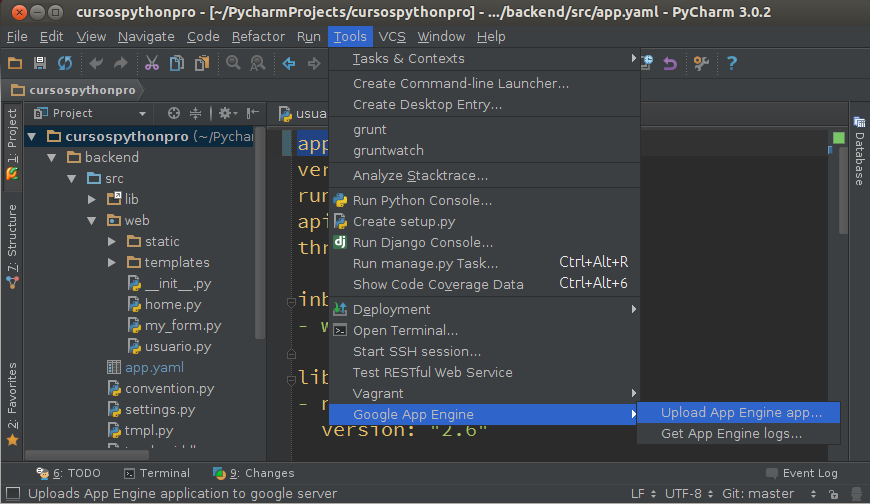This screenshot has height=504, width=870.
Task: Open the Vagrant submenu
Action: tap(484, 394)
